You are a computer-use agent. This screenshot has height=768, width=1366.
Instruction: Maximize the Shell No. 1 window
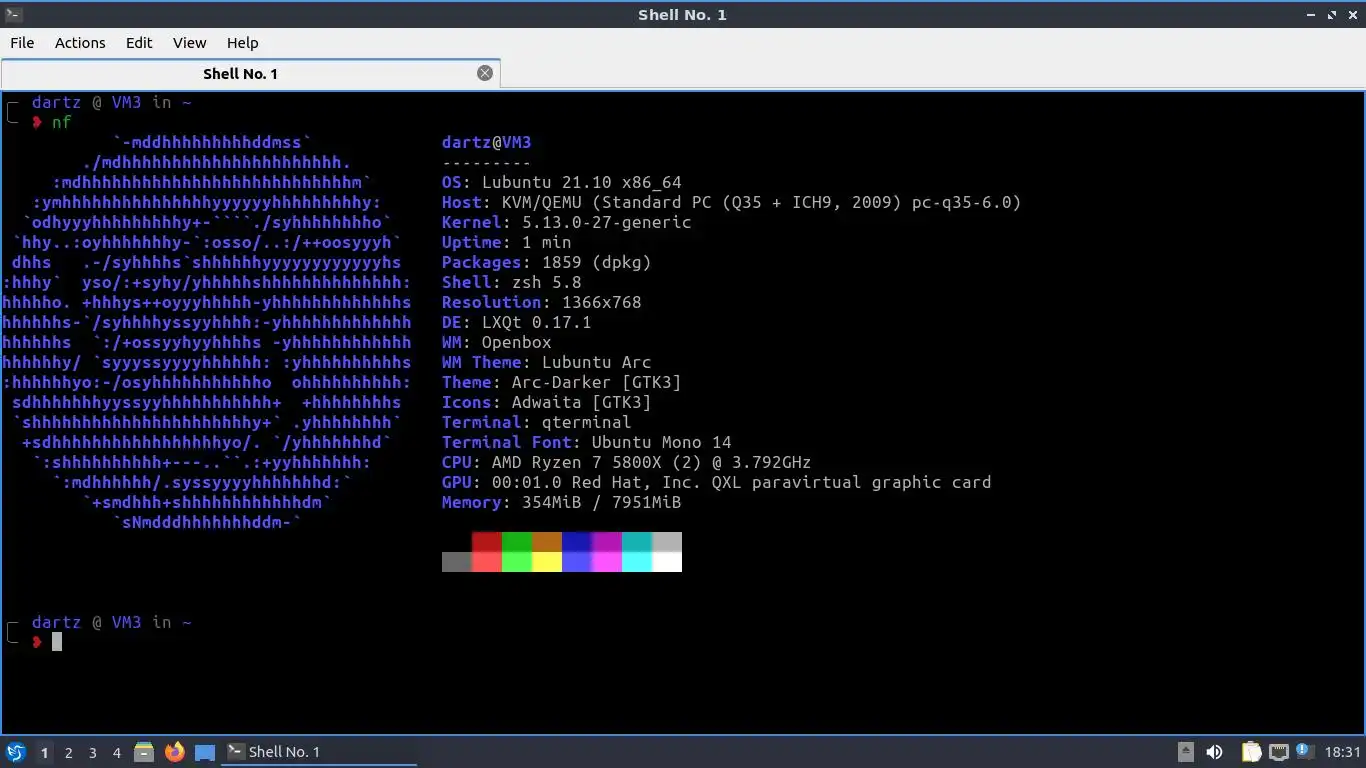click(x=1332, y=15)
